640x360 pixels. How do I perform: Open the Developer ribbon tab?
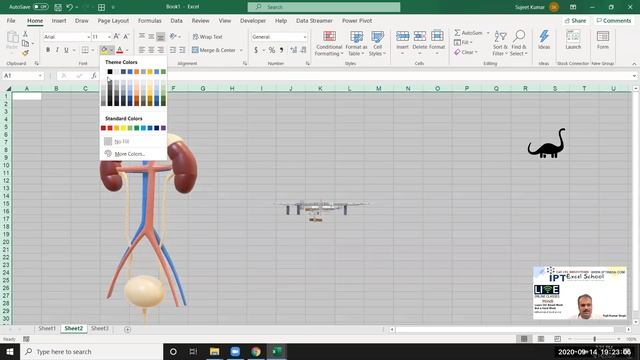point(253,20)
